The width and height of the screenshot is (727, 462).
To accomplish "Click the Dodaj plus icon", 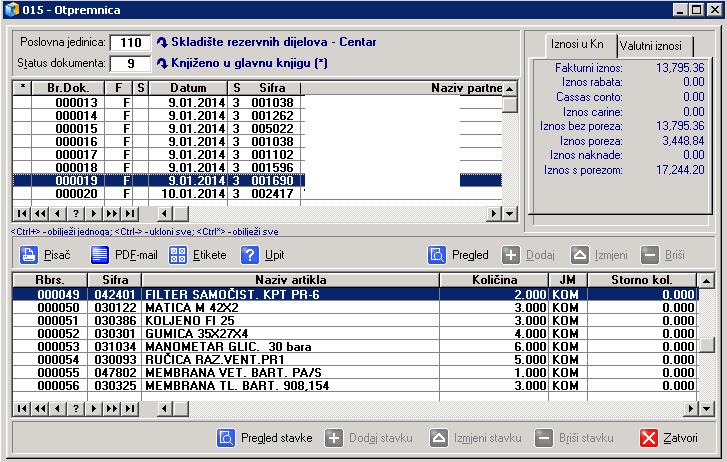I will pos(510,255).
